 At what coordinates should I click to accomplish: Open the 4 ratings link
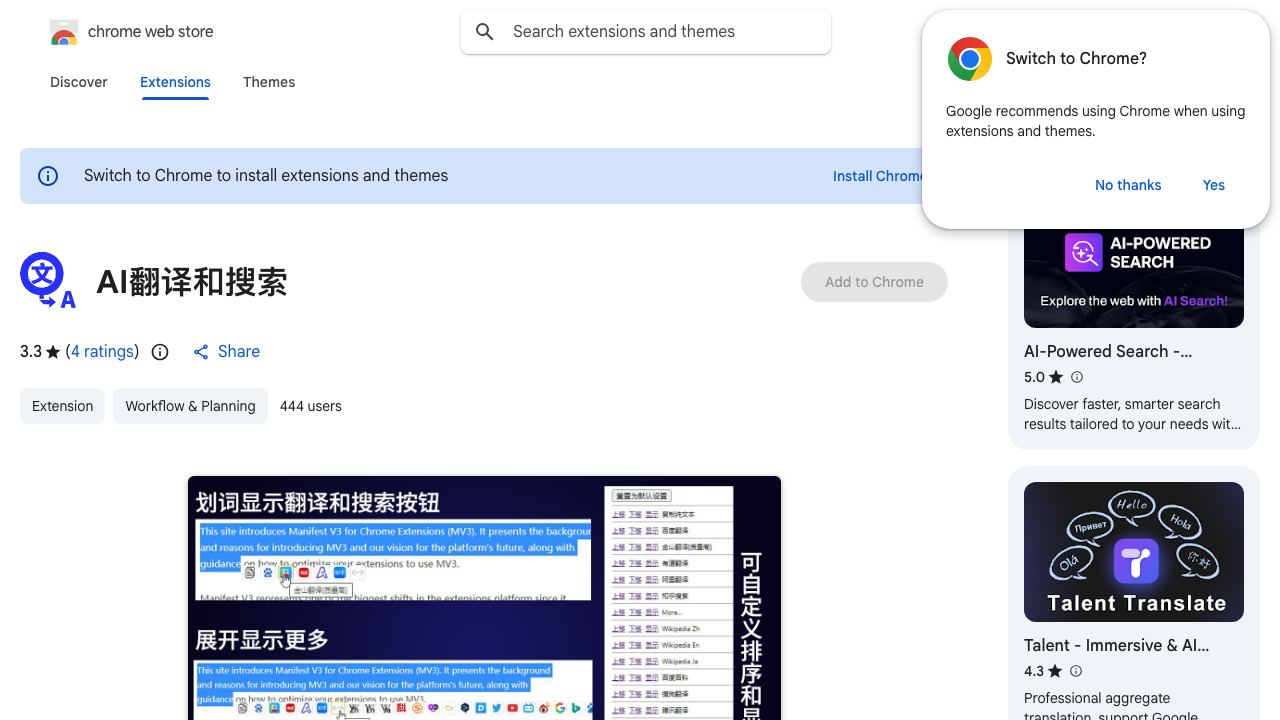[x=103, y=352]
